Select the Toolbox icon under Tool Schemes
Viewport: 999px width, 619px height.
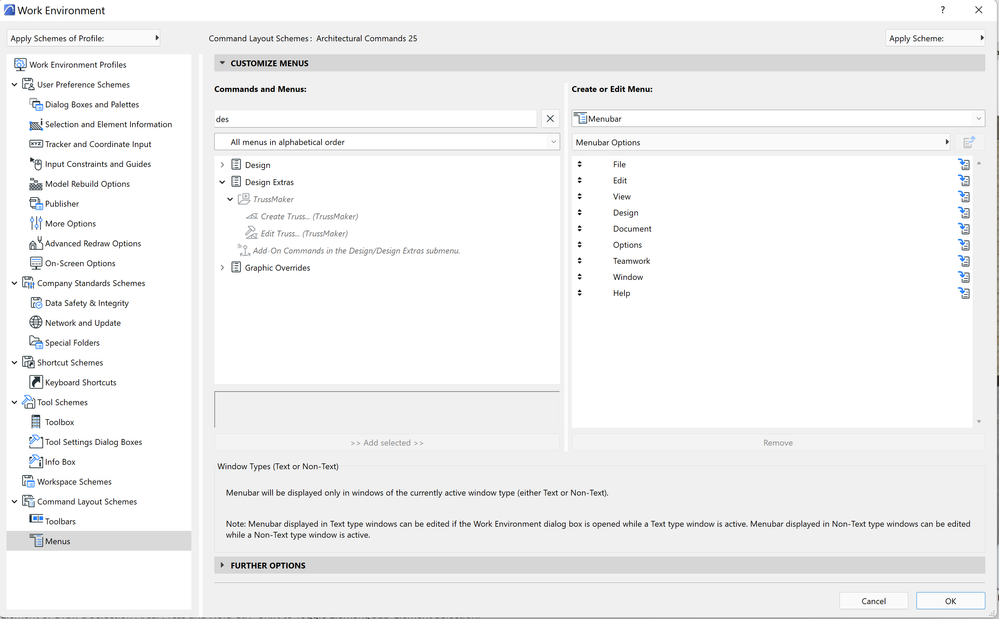34,421
